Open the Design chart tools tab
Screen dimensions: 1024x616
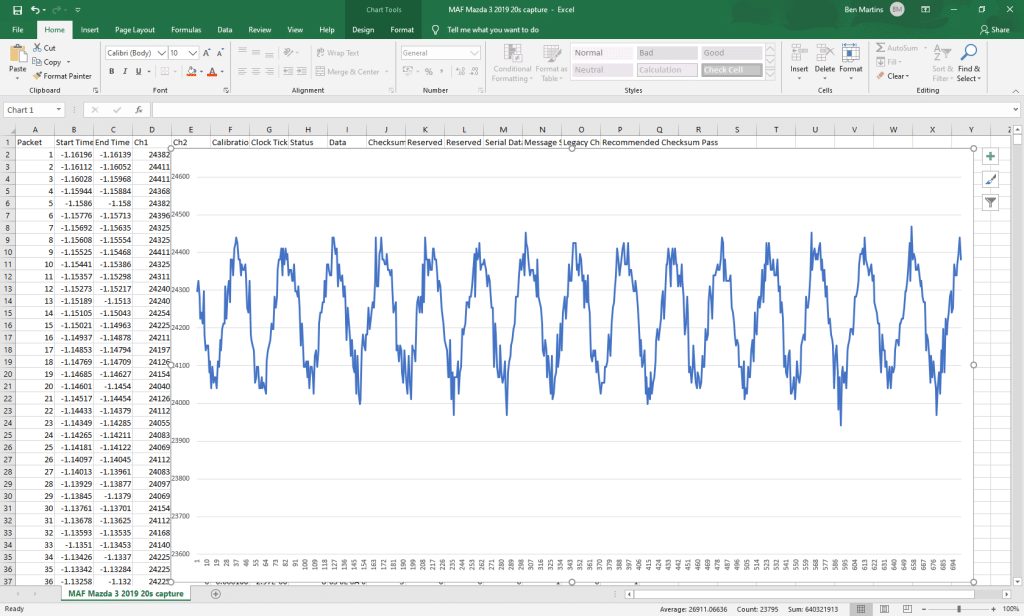click(x=363, y=29)
